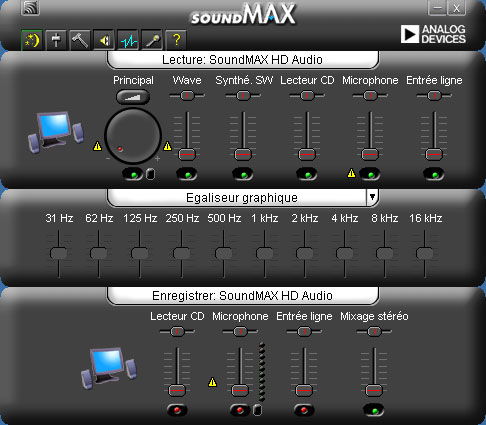Select Lecteur CD recording source LED
The image size is (486, 425).
(x=177, y=410)
